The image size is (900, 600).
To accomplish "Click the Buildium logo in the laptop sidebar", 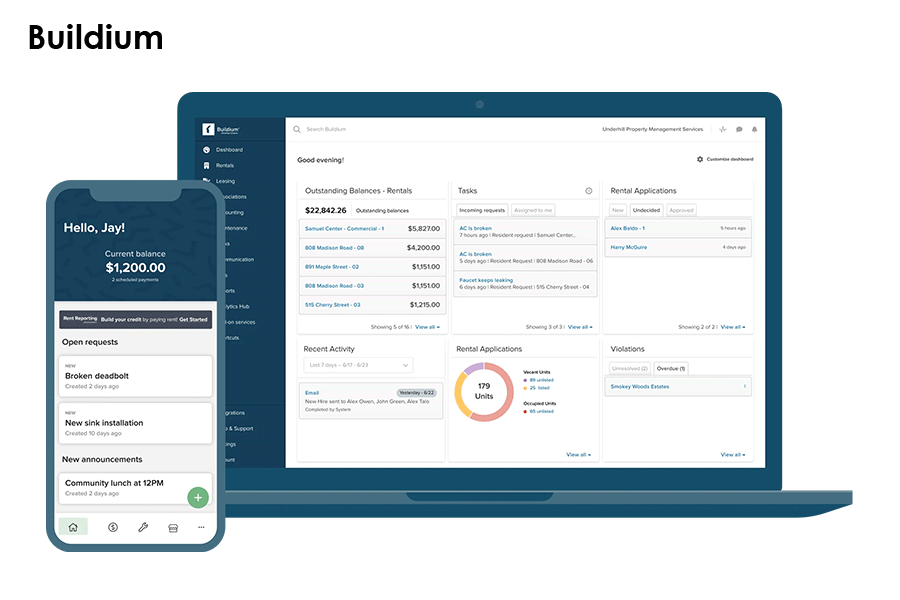I will point(221,130).
